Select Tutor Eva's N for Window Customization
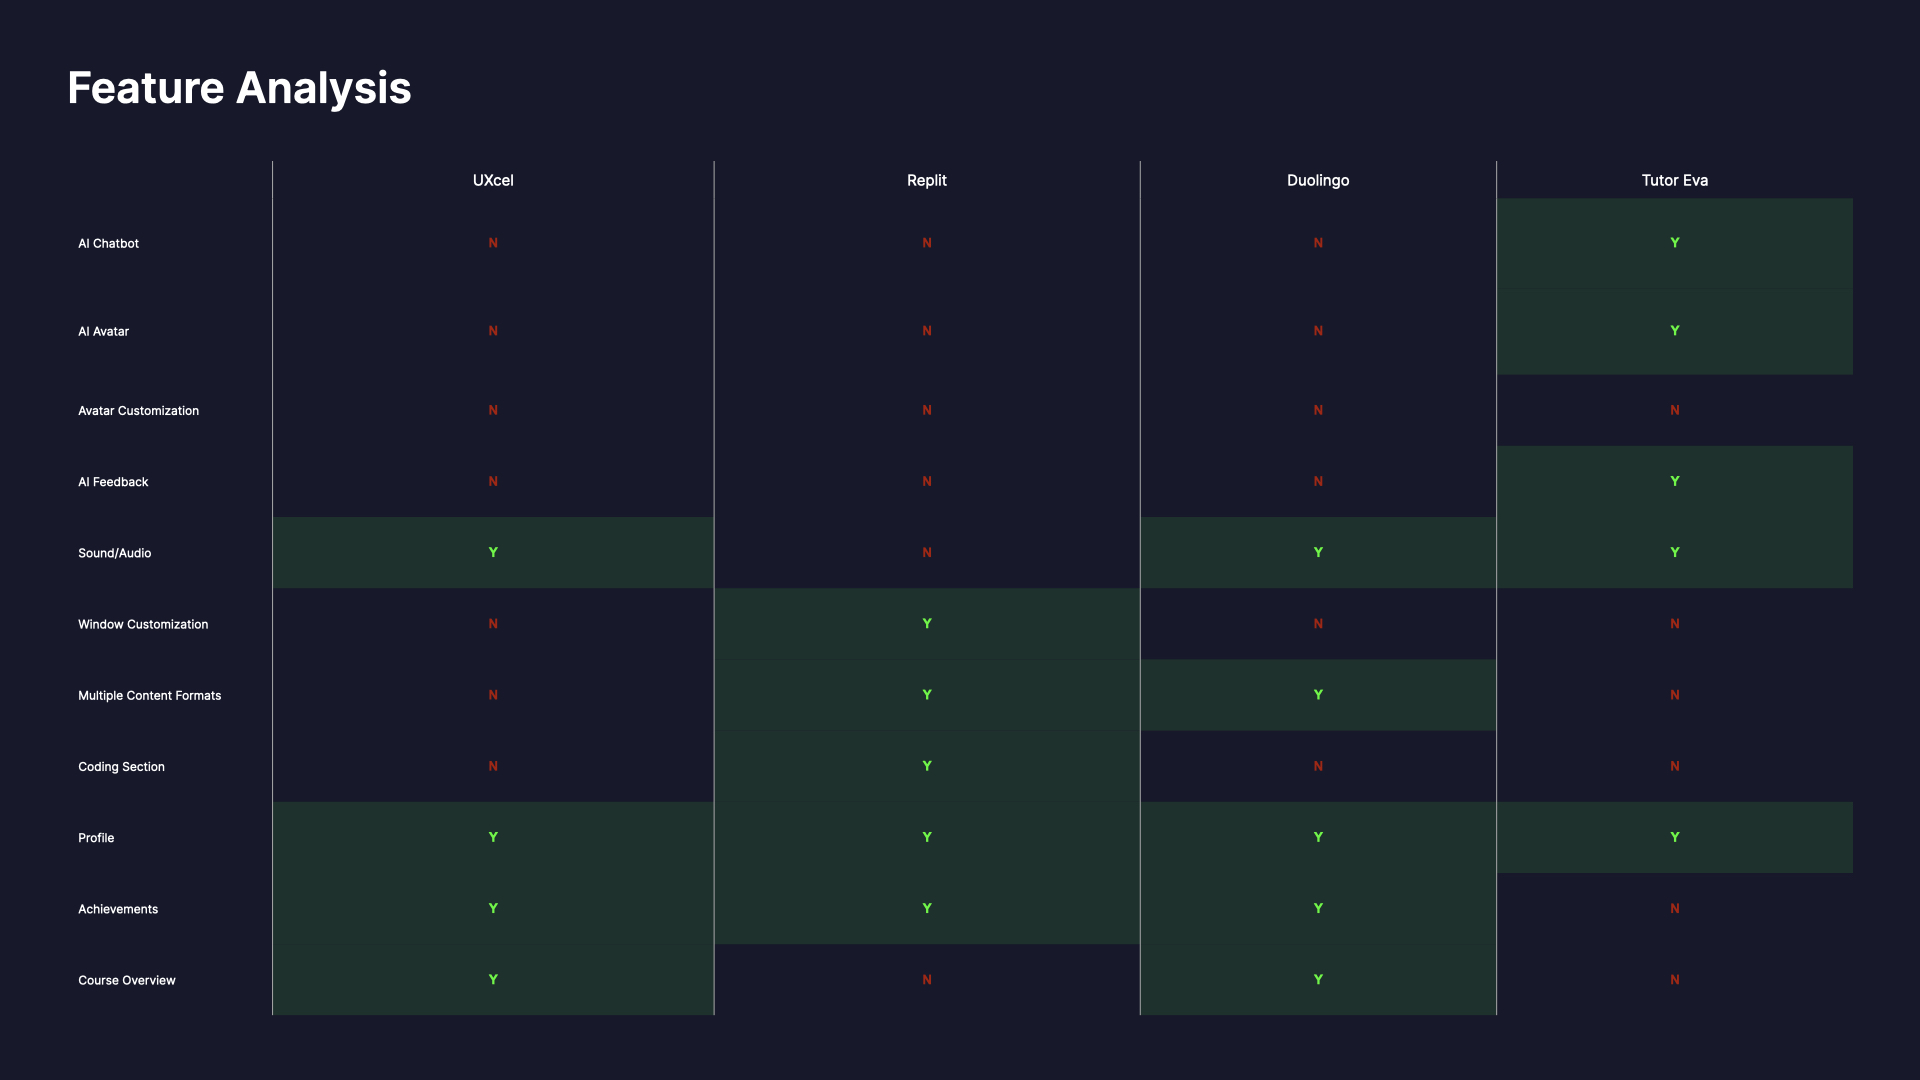The width and height of the screenshot is (1920, 1080). click(x=1675, y=623)
